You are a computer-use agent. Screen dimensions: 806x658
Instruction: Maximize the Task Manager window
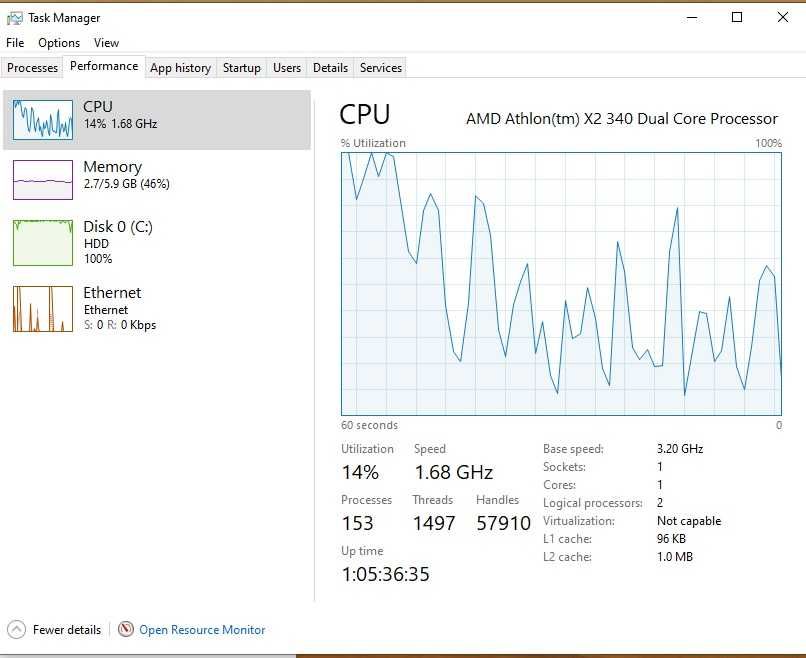click(737, 17)
